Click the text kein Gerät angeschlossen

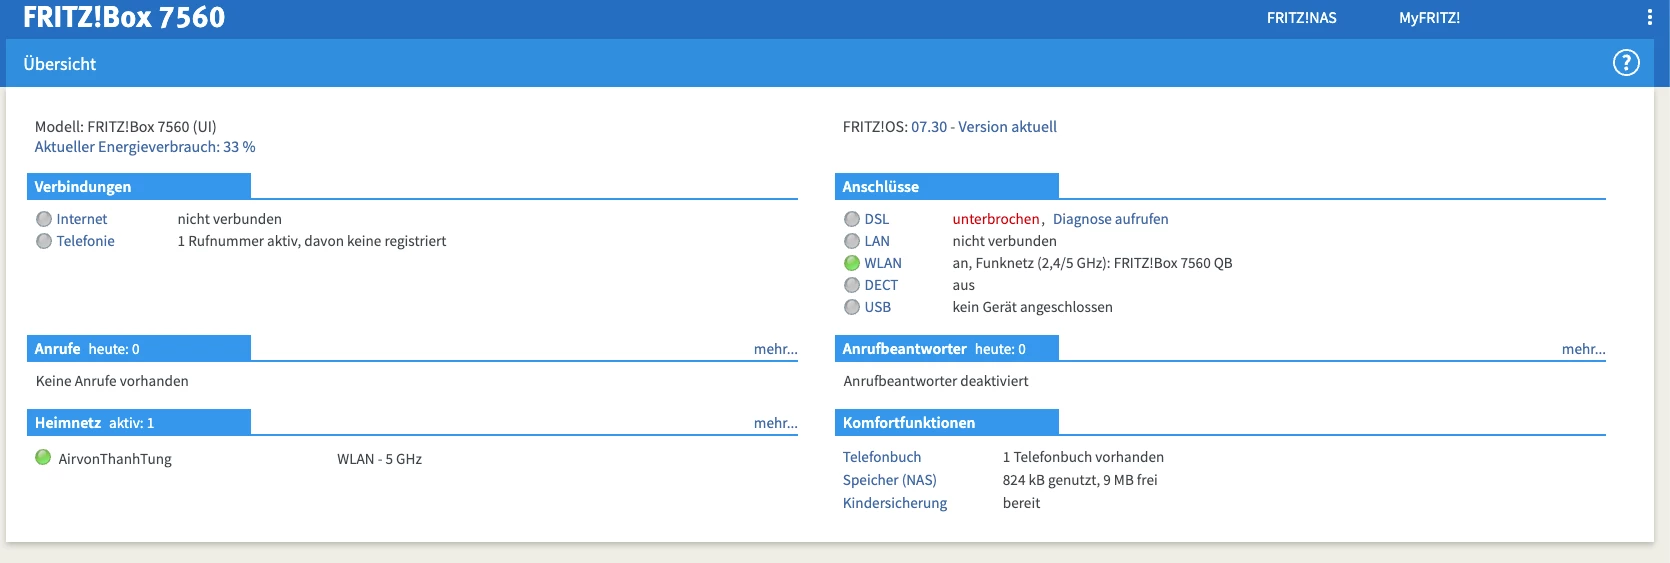[x=1032, y=307]
